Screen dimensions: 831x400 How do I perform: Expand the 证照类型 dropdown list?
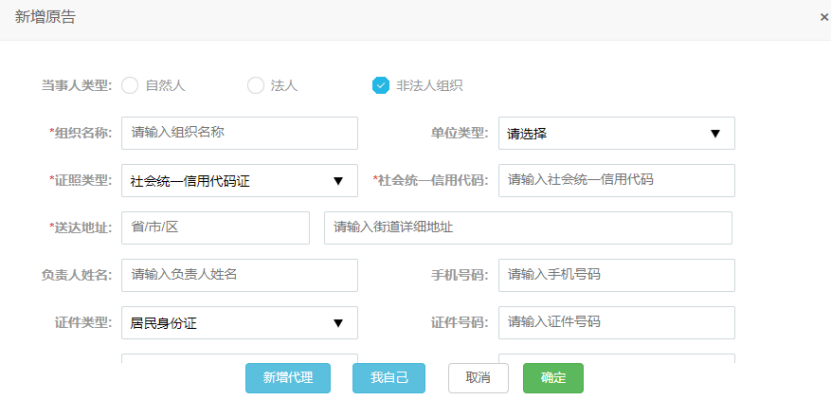click(x=238, y=181)
